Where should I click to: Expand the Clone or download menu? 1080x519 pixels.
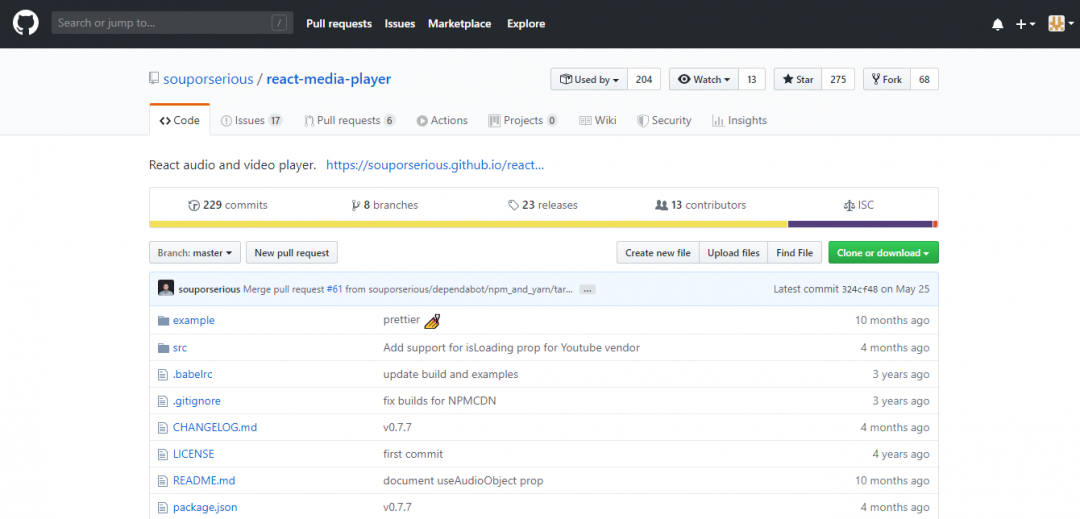click(883, 253)
